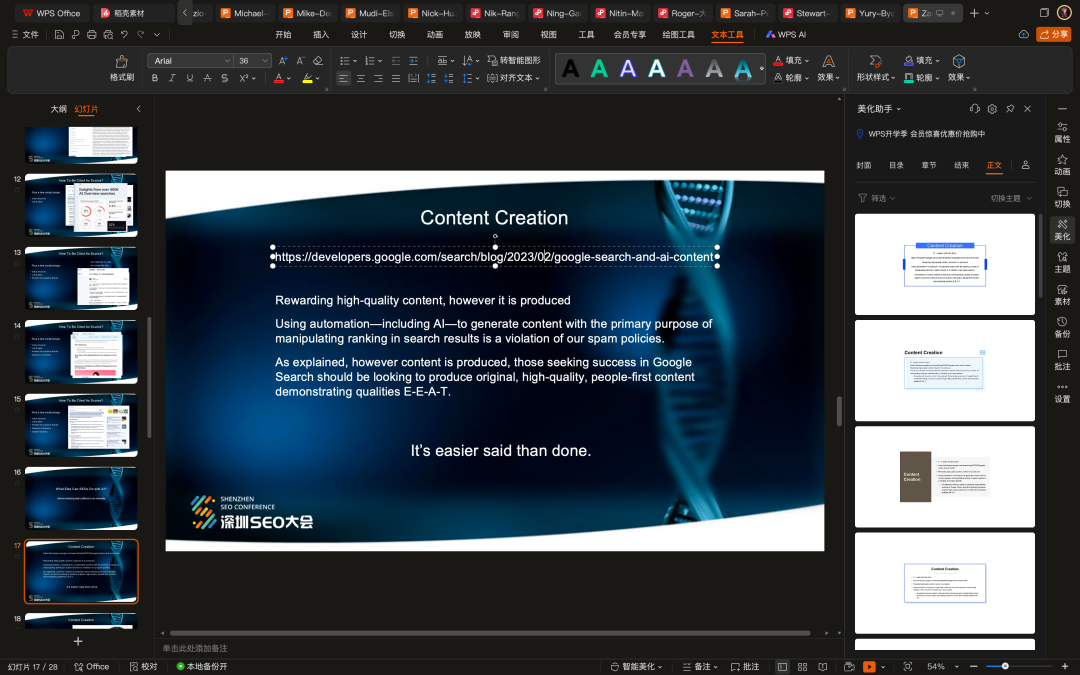Click the fit-to-window zoom icon
The width and height of the screenshot is (1080, 675).
(908, 667)
